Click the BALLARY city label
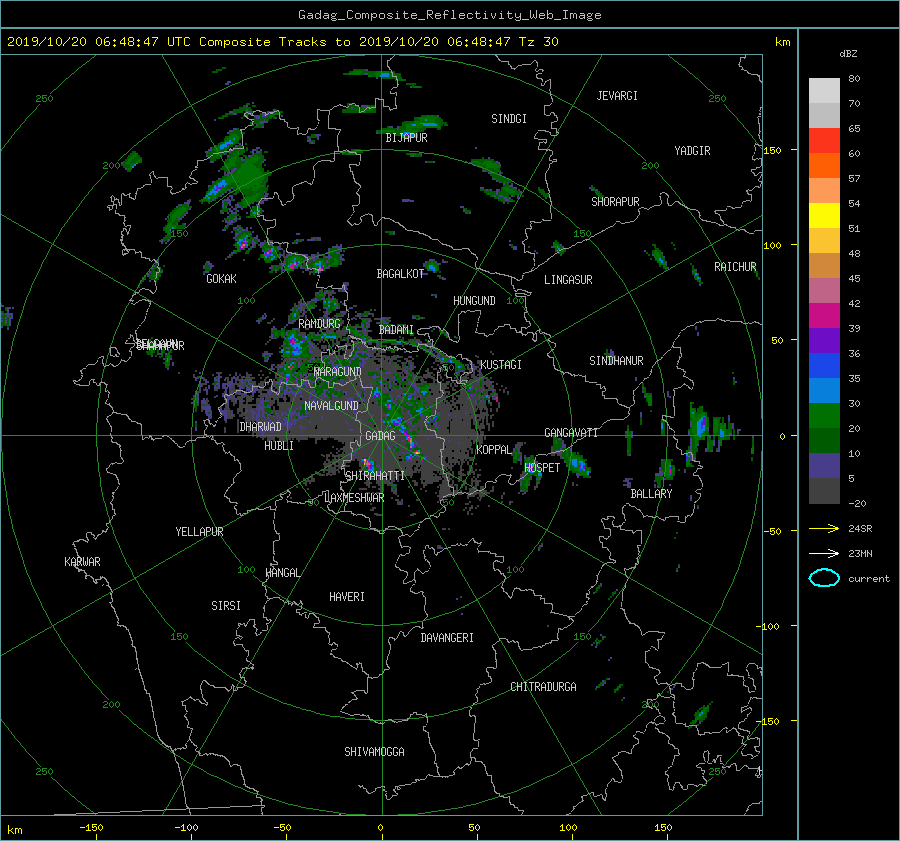 click(x=651, y=494)
